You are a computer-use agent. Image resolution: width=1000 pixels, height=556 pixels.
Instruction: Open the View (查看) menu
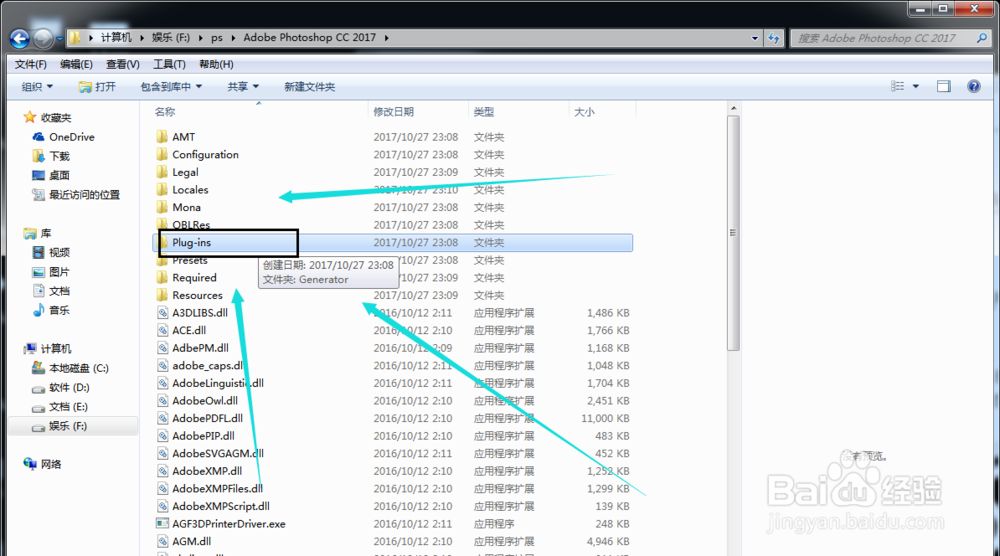122,64
